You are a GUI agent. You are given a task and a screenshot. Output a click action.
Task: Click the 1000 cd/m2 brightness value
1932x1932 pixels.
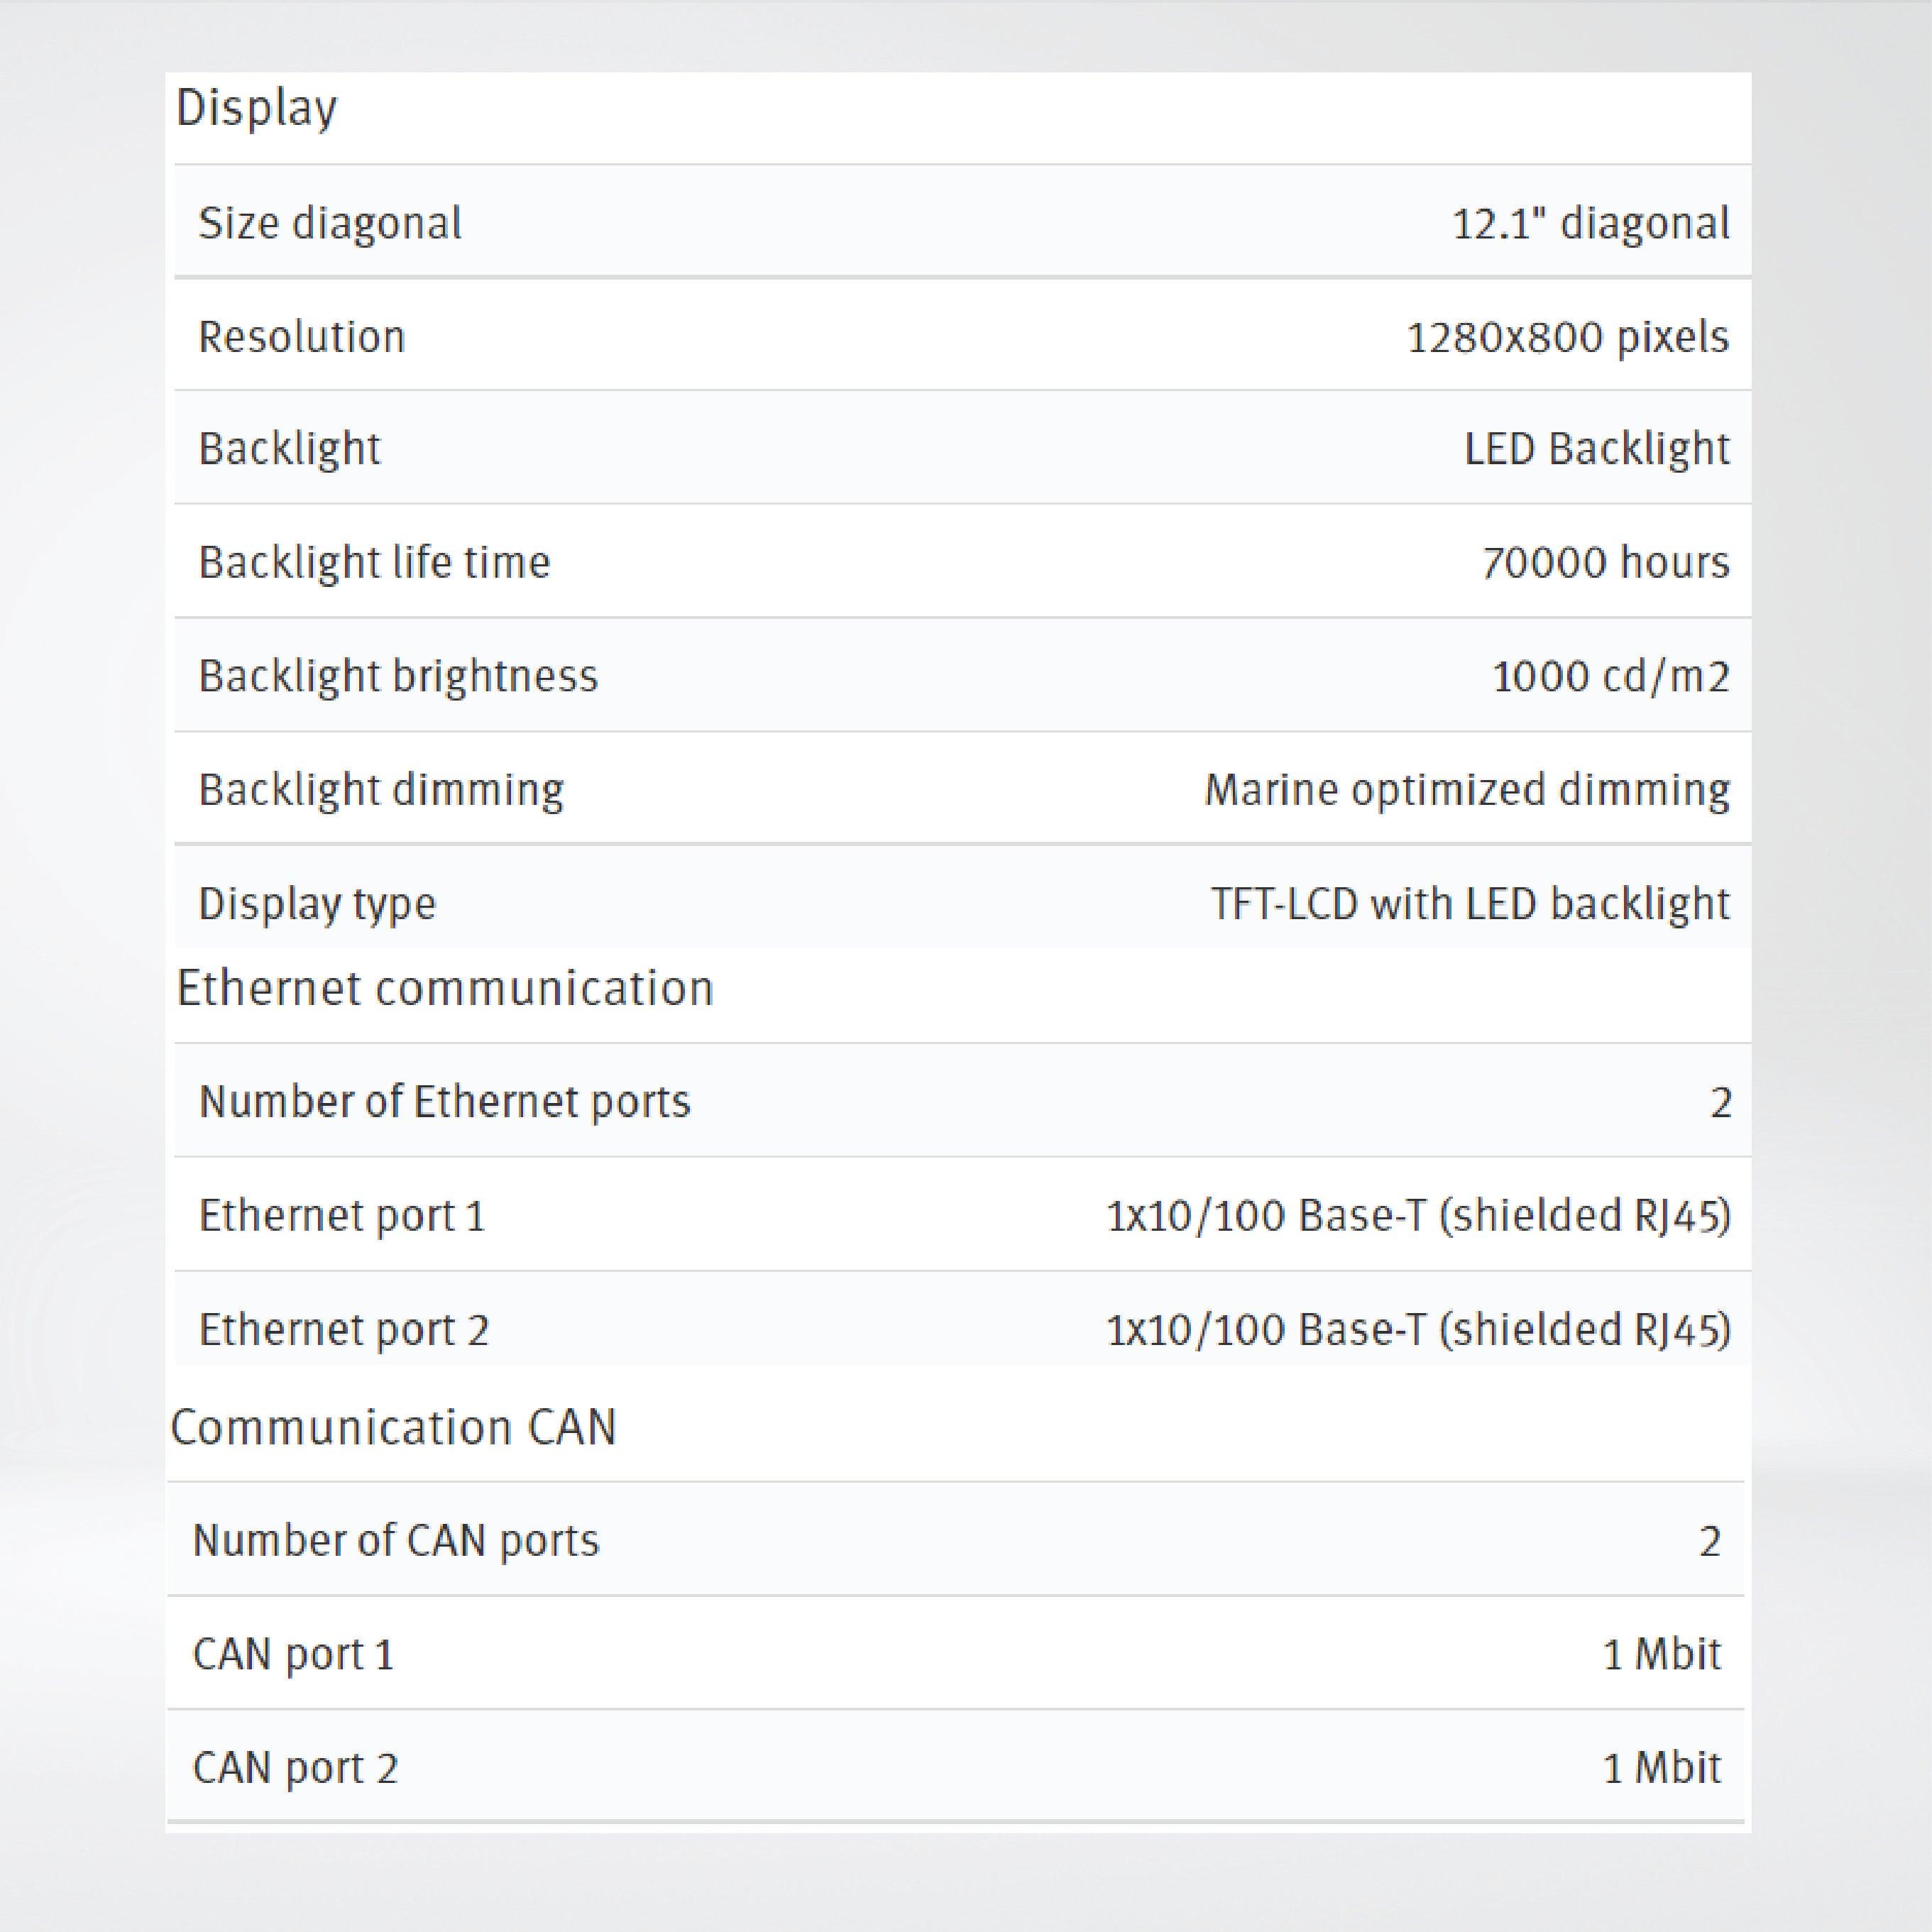(x=1610, y=677)
